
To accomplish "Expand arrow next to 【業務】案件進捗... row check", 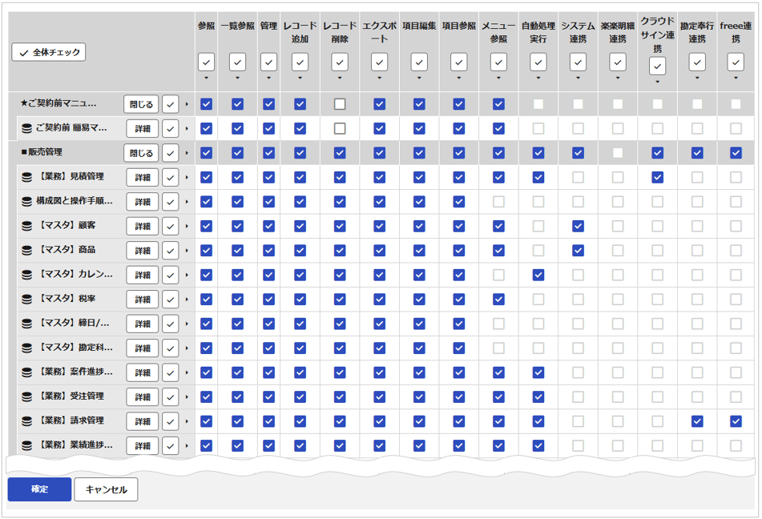I will 187,373.
